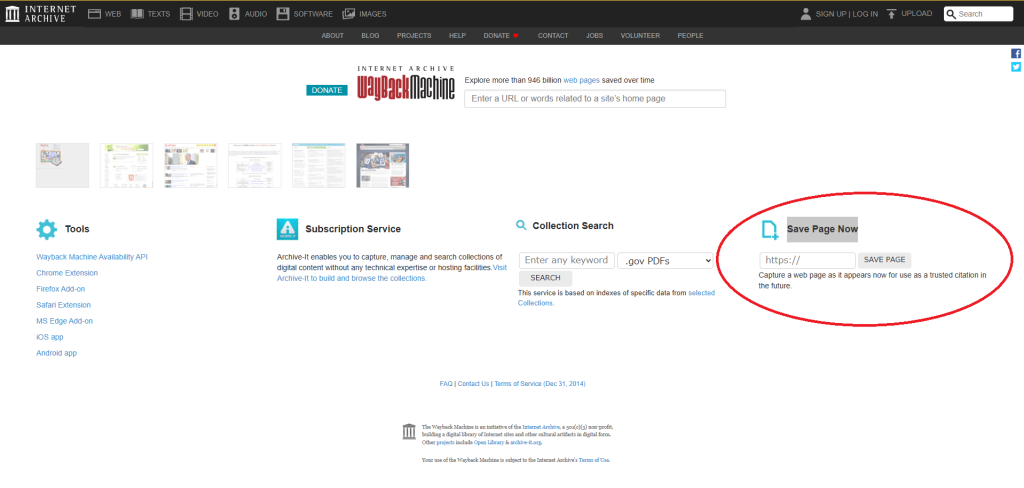Screen dimensions: 1024x488
Task: Click the top-right Search box
Action: 978,14
